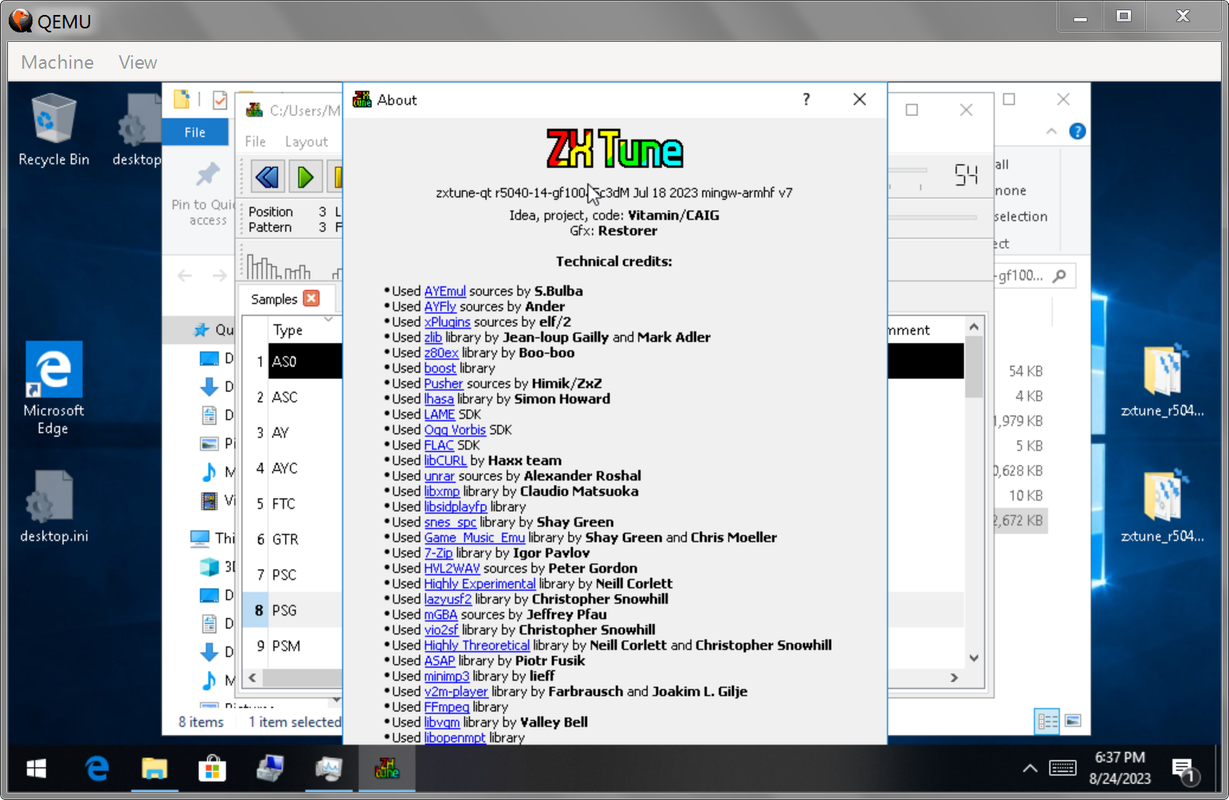Click the touch keyboard icon in system tray

pos(1062,769)
